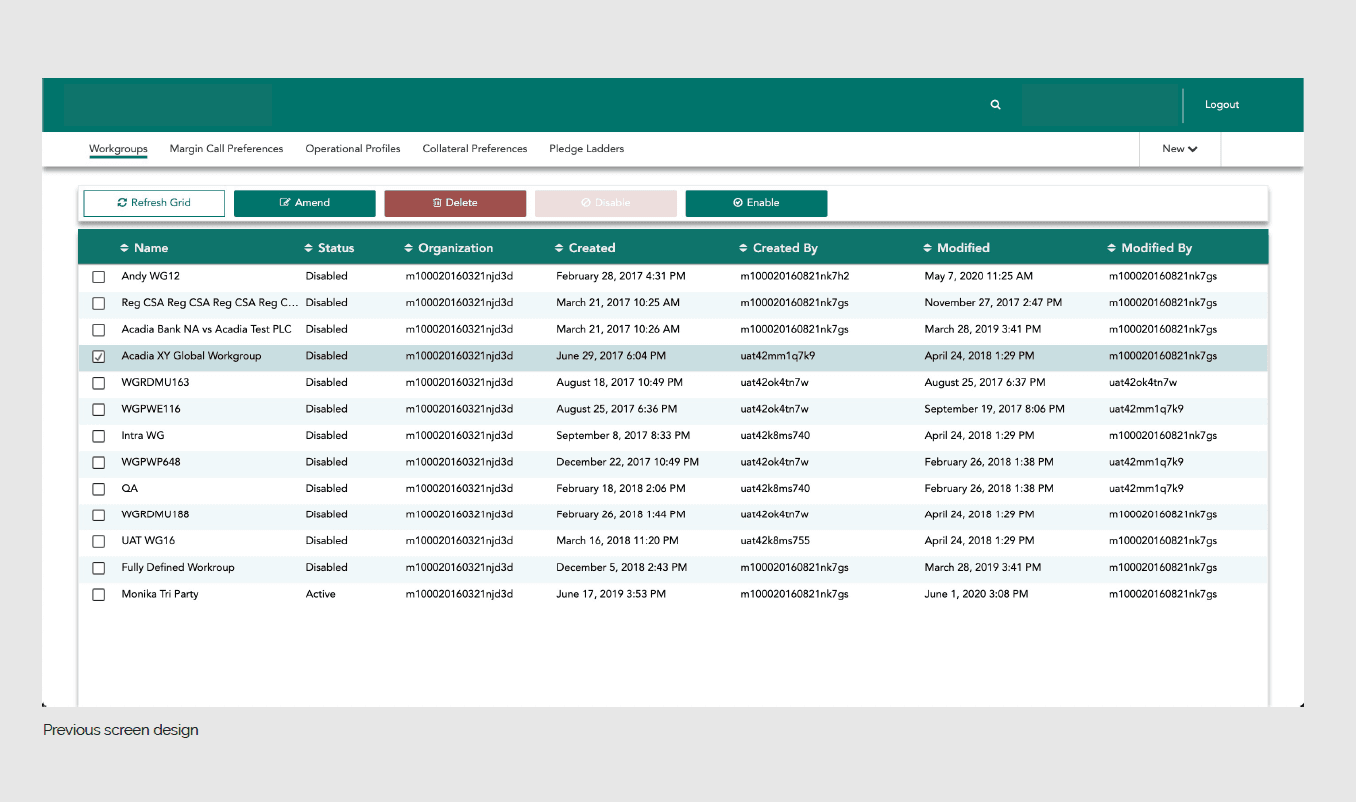The width and height of the screenshot is (1356, 802).
Task: Click sort arrows icon beside Name column
Action: coord(124,248)
